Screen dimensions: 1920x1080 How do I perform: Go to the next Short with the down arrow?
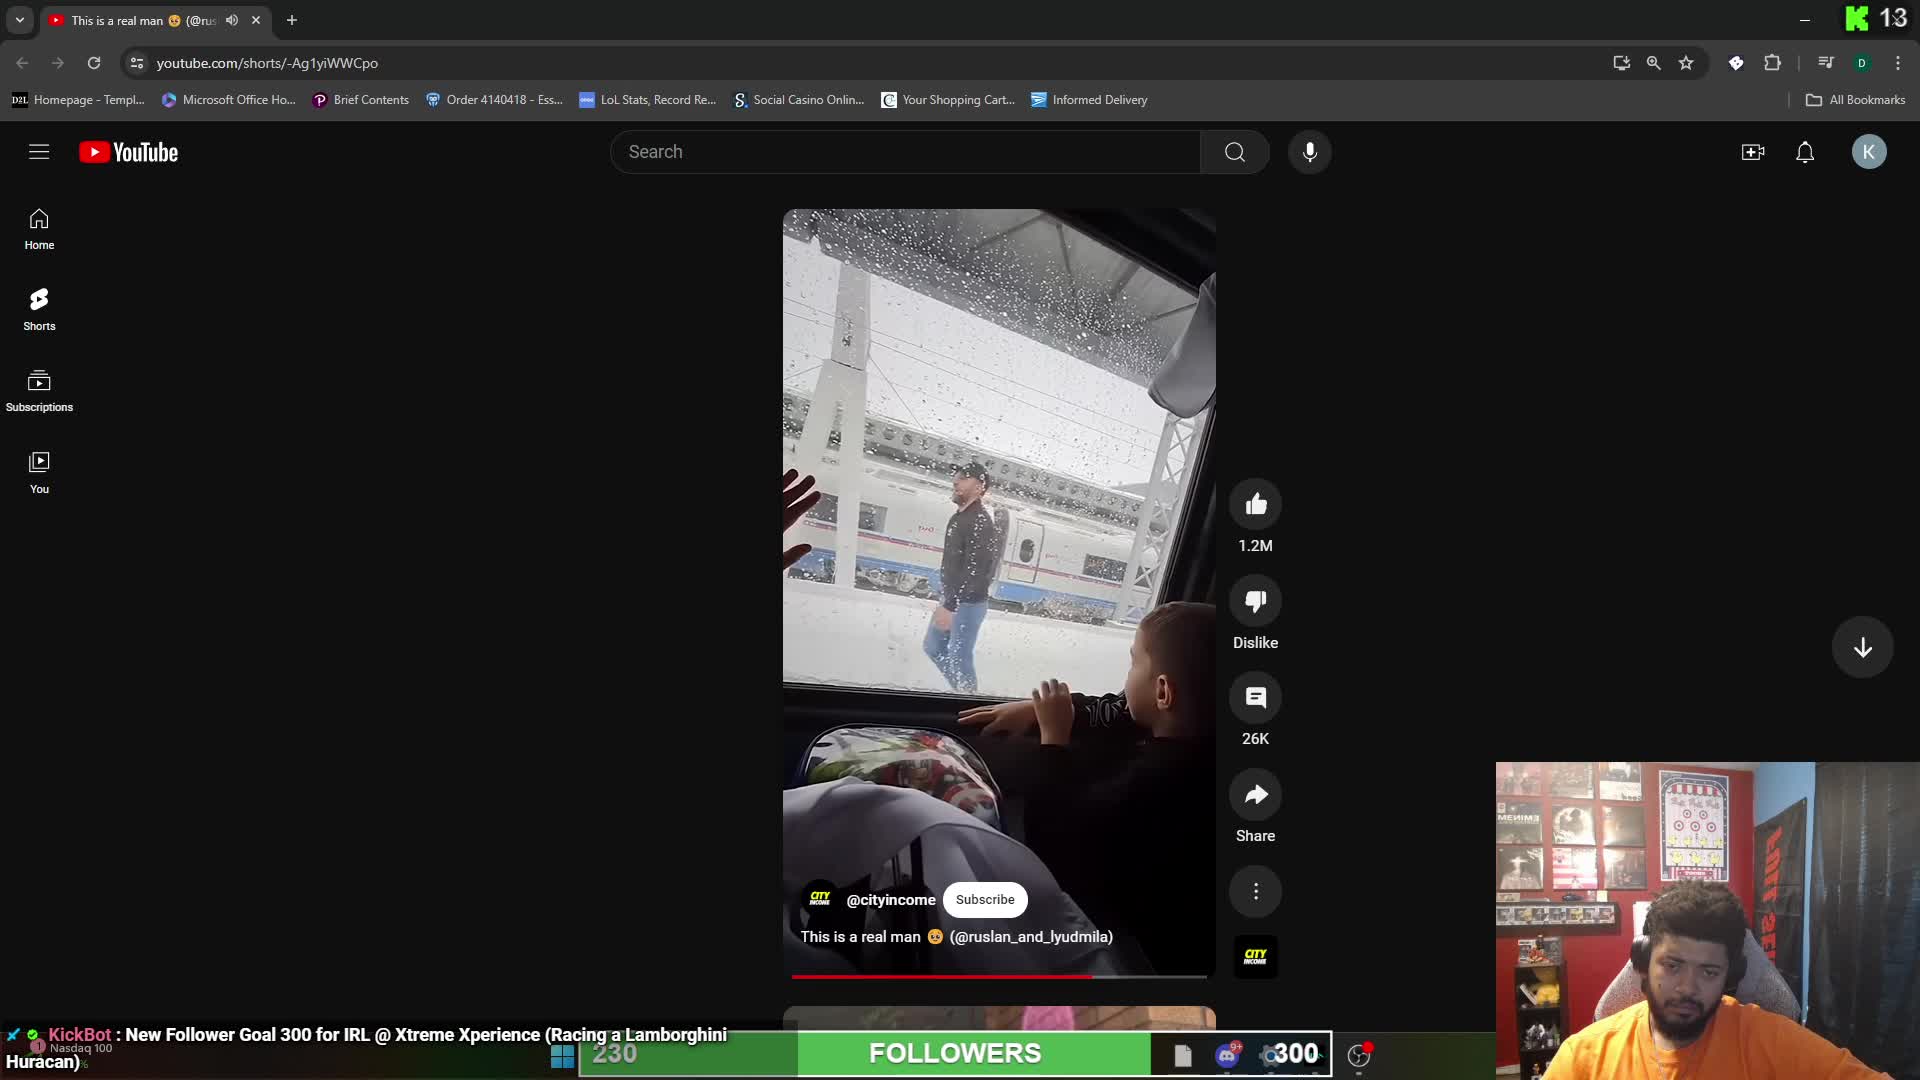pos(1862,648)
